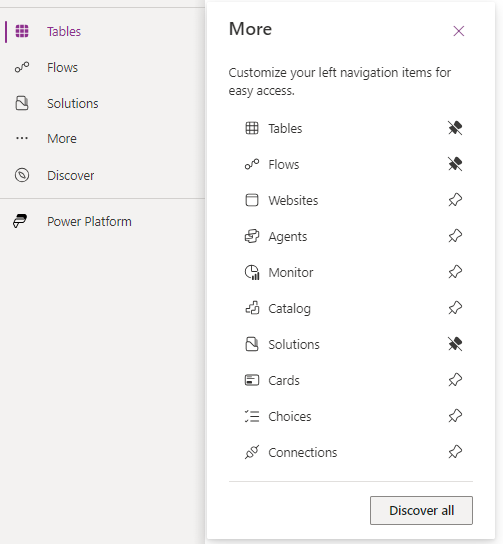Image resolution: width=503 pixels, height=544 pixels.
Task: Click the Tables grid icon in More panel
Action: (x=252, y=128)
